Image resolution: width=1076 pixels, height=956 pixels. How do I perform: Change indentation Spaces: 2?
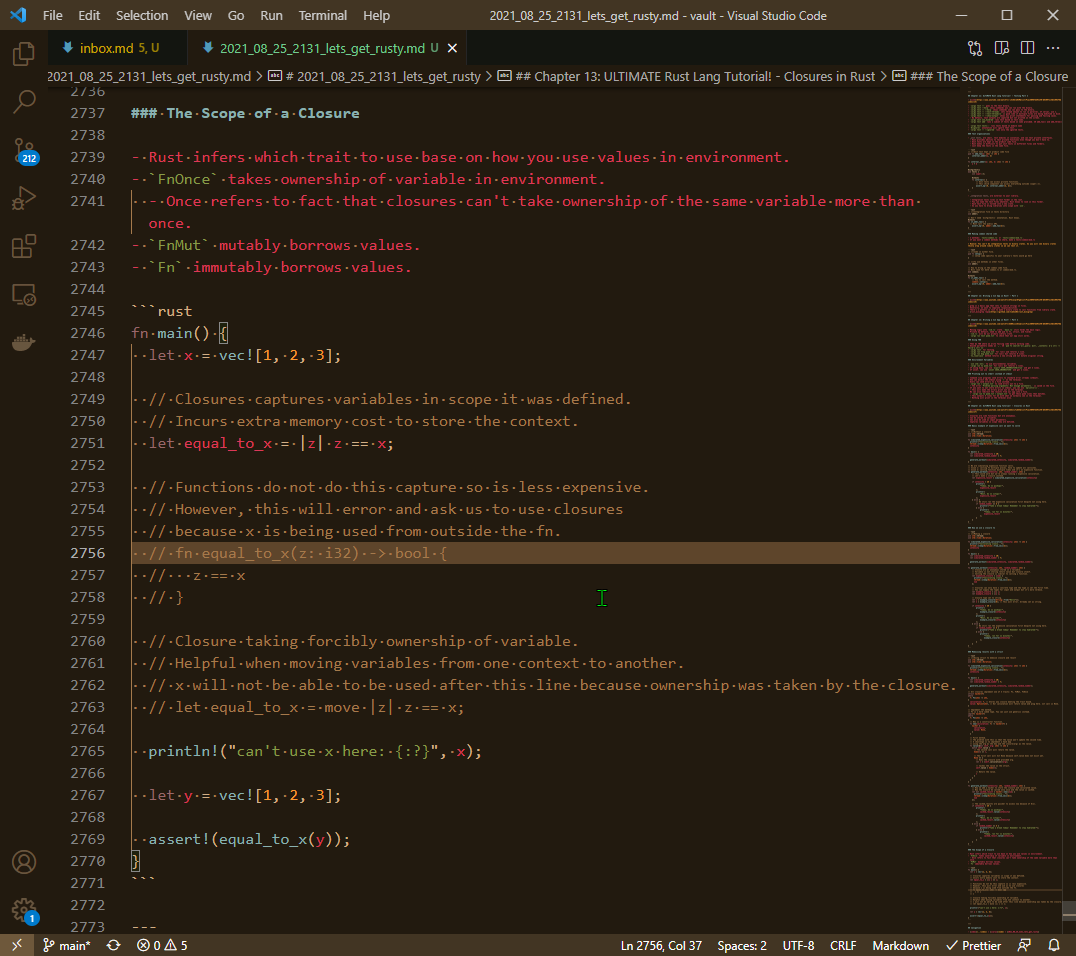click(742, 945)
